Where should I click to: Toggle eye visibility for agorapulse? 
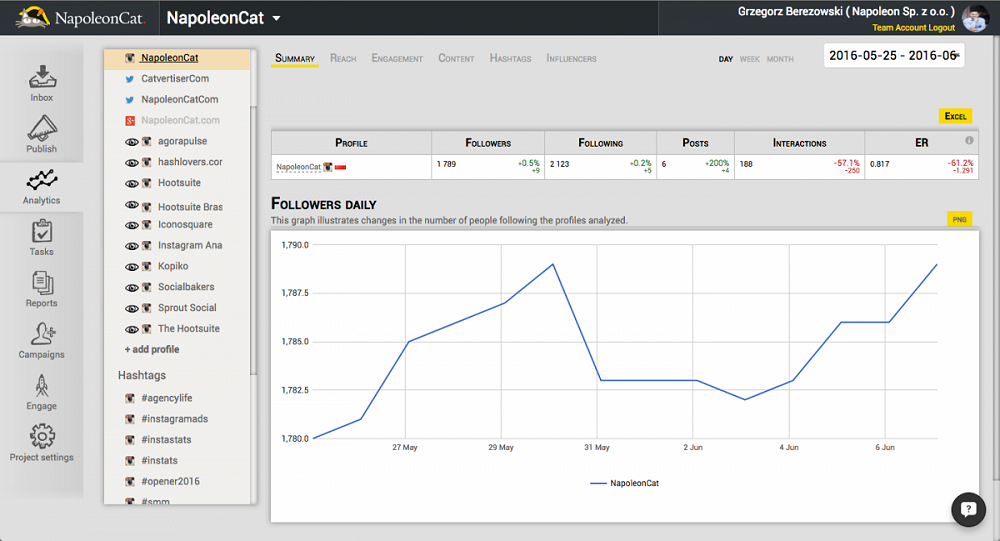click(x=131, y=142)
